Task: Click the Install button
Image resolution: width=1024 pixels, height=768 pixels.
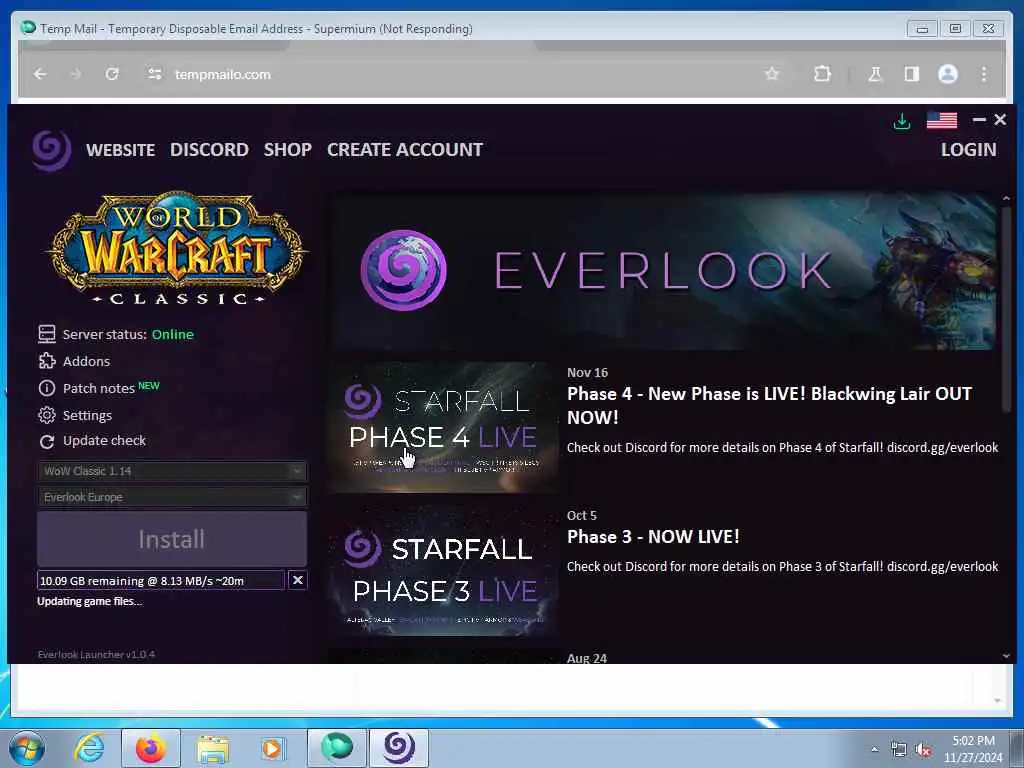Action: pos(172,539)
